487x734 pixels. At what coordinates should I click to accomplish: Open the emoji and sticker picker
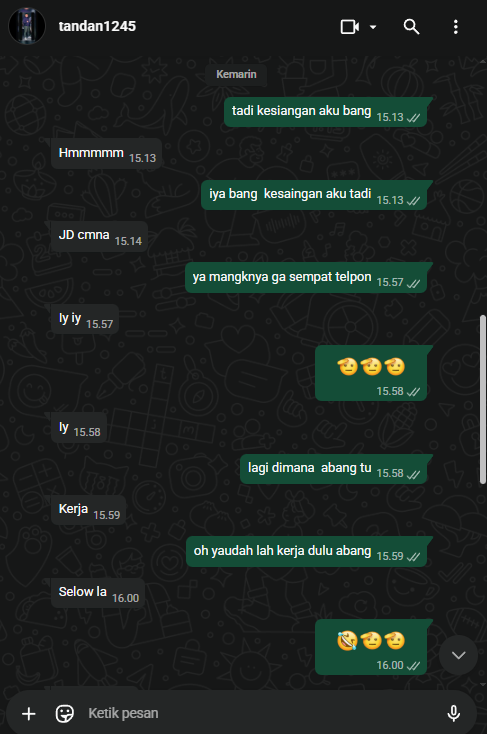(x=65, y=713)
